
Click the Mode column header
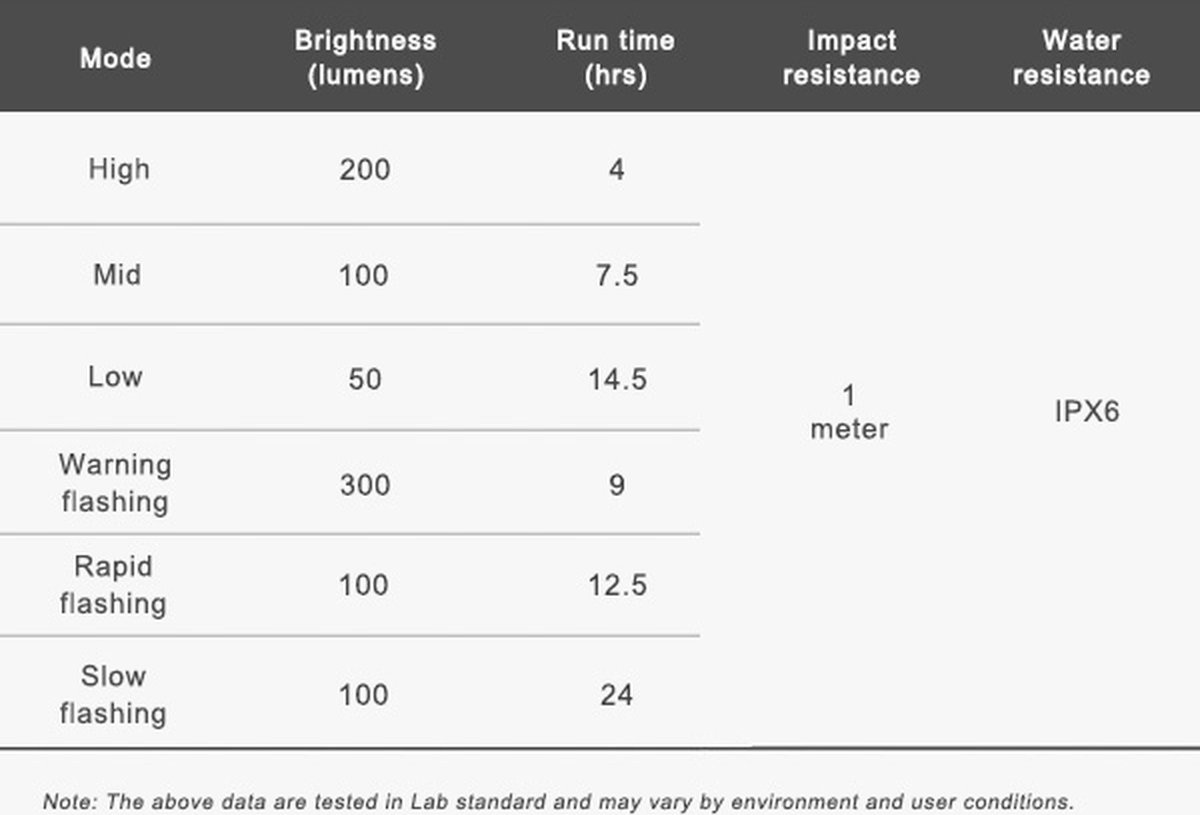coord(115,57)
